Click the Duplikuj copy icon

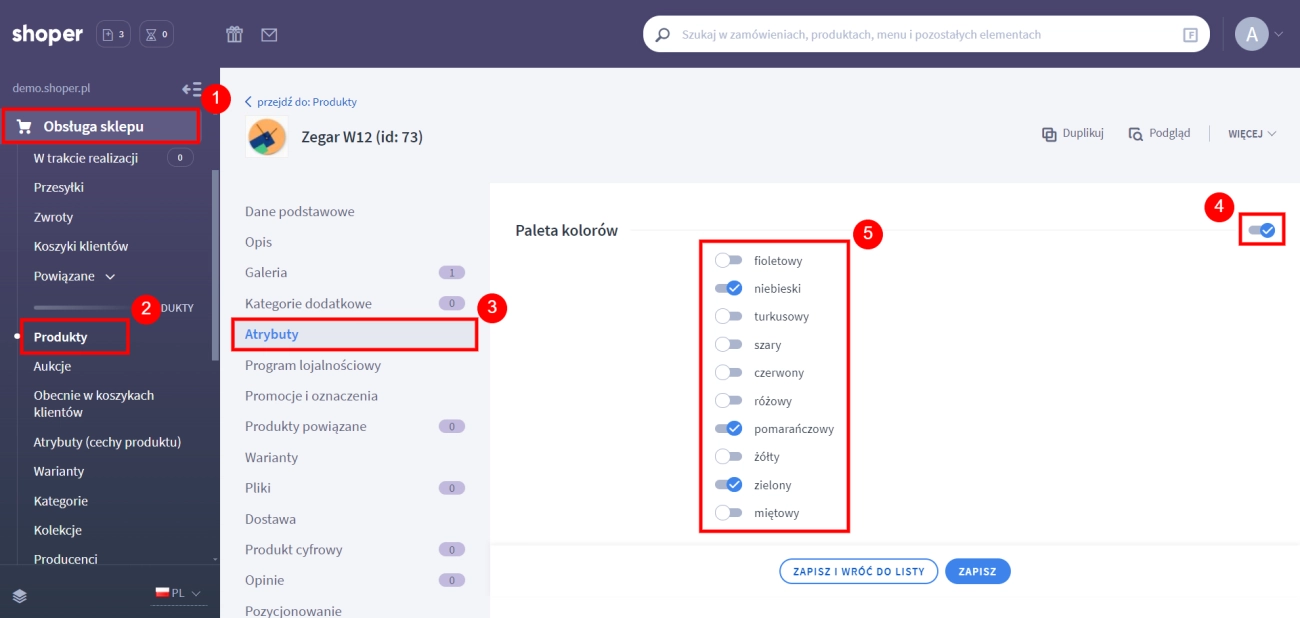pyautogui.click(x=1049, y=134)
